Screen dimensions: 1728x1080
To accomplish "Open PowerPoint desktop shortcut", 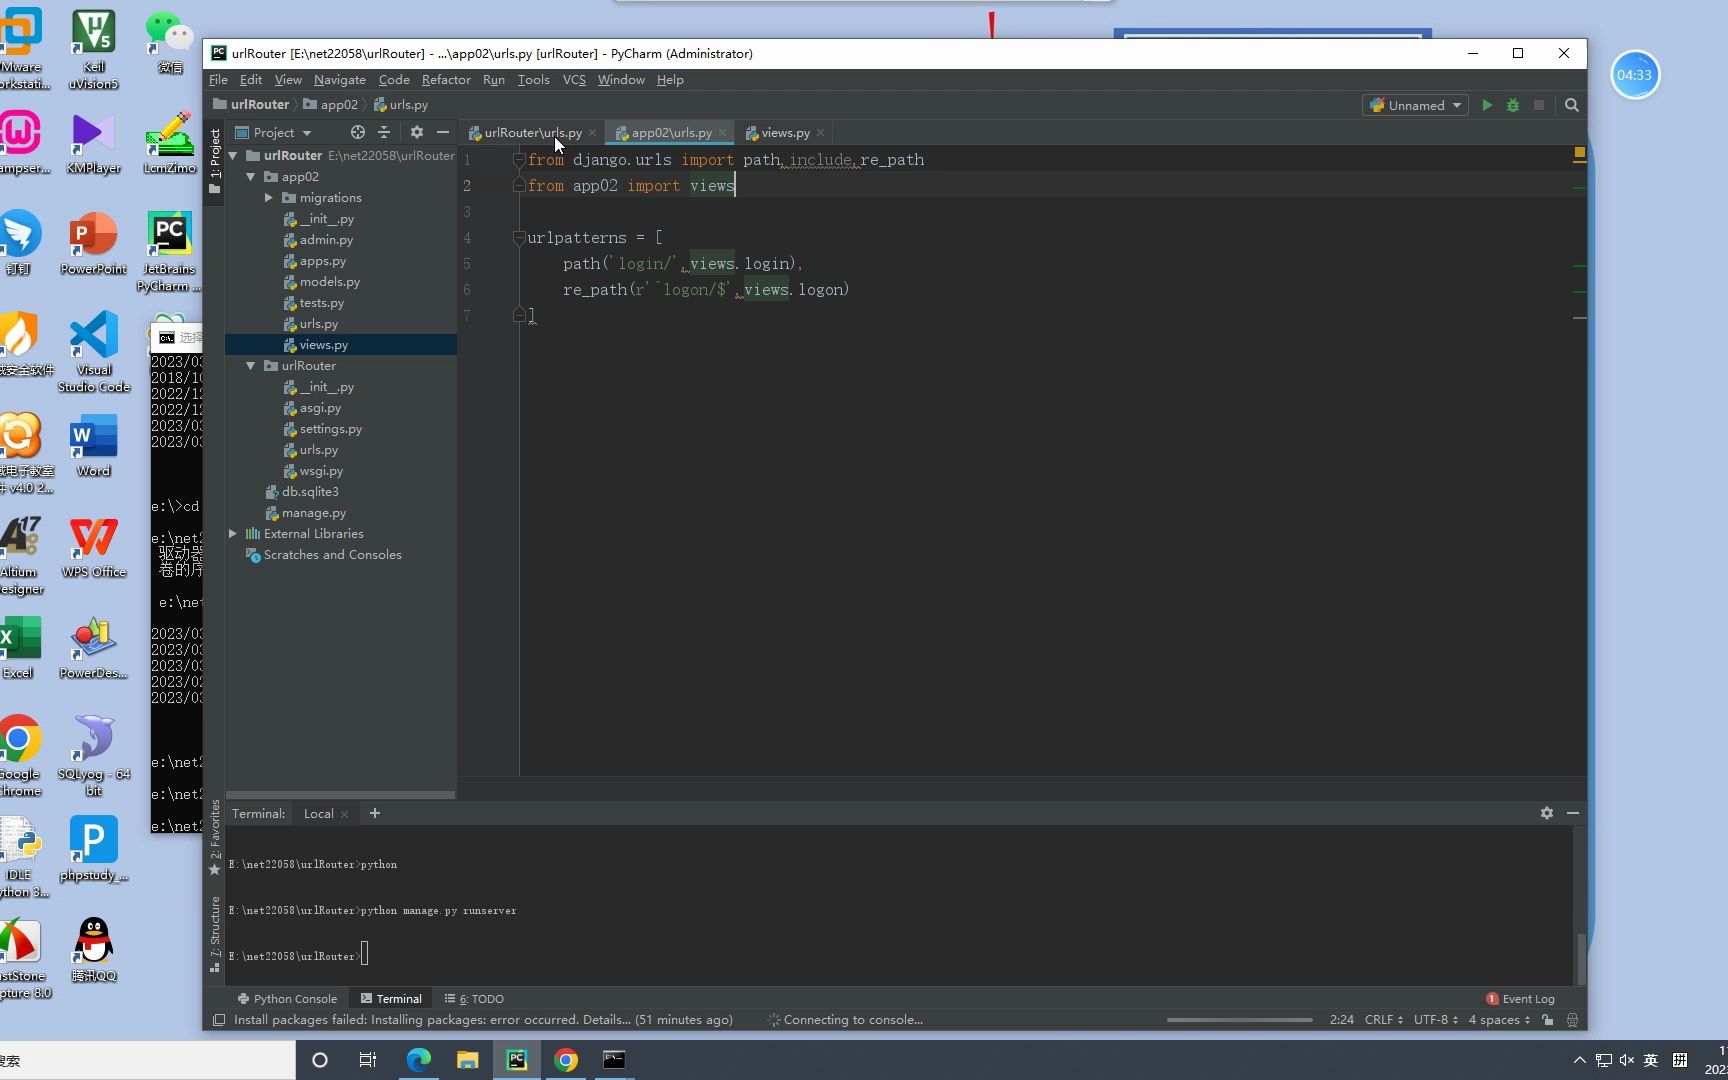I will (x=94, y=244).
